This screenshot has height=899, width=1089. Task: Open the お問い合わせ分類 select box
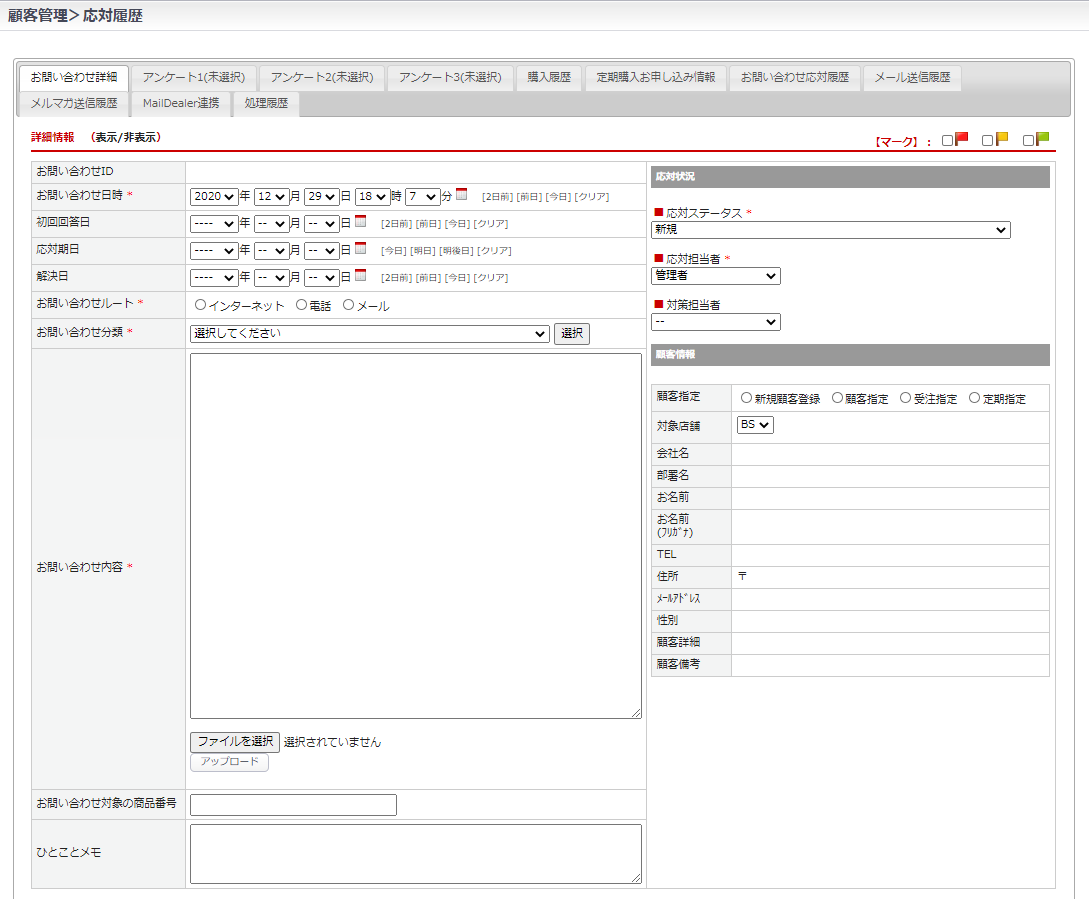[x=369, y=334]
